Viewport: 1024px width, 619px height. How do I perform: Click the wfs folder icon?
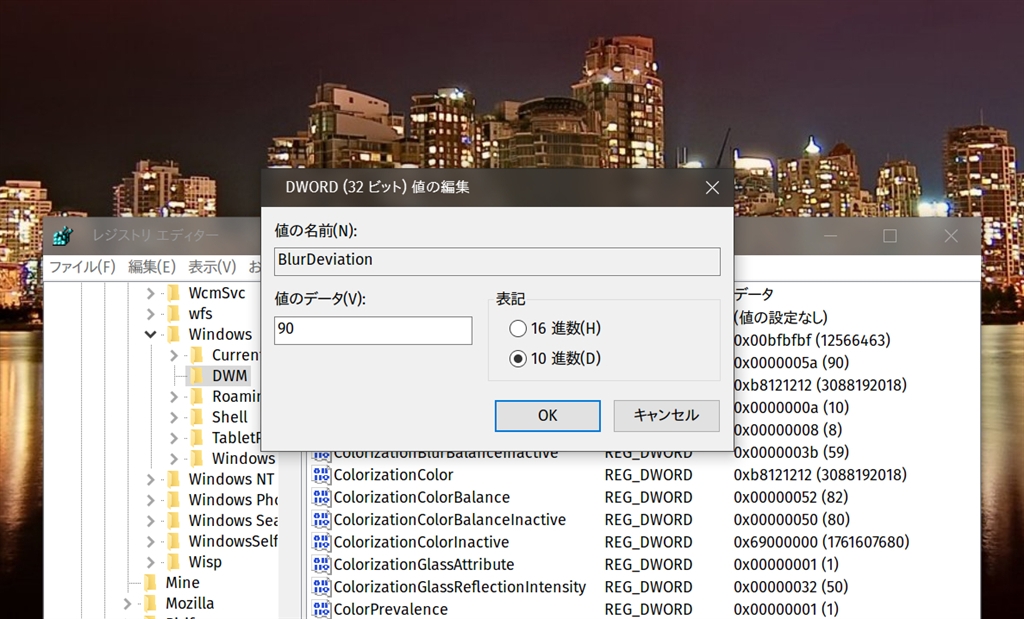173,313
